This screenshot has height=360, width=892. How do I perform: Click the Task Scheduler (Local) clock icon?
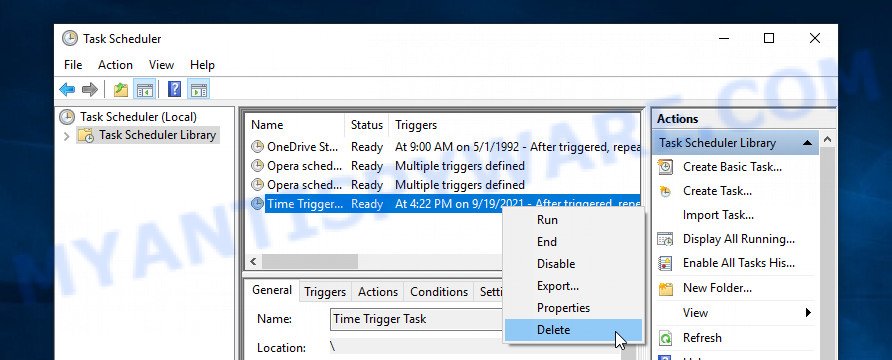click(x=67, y=117)
